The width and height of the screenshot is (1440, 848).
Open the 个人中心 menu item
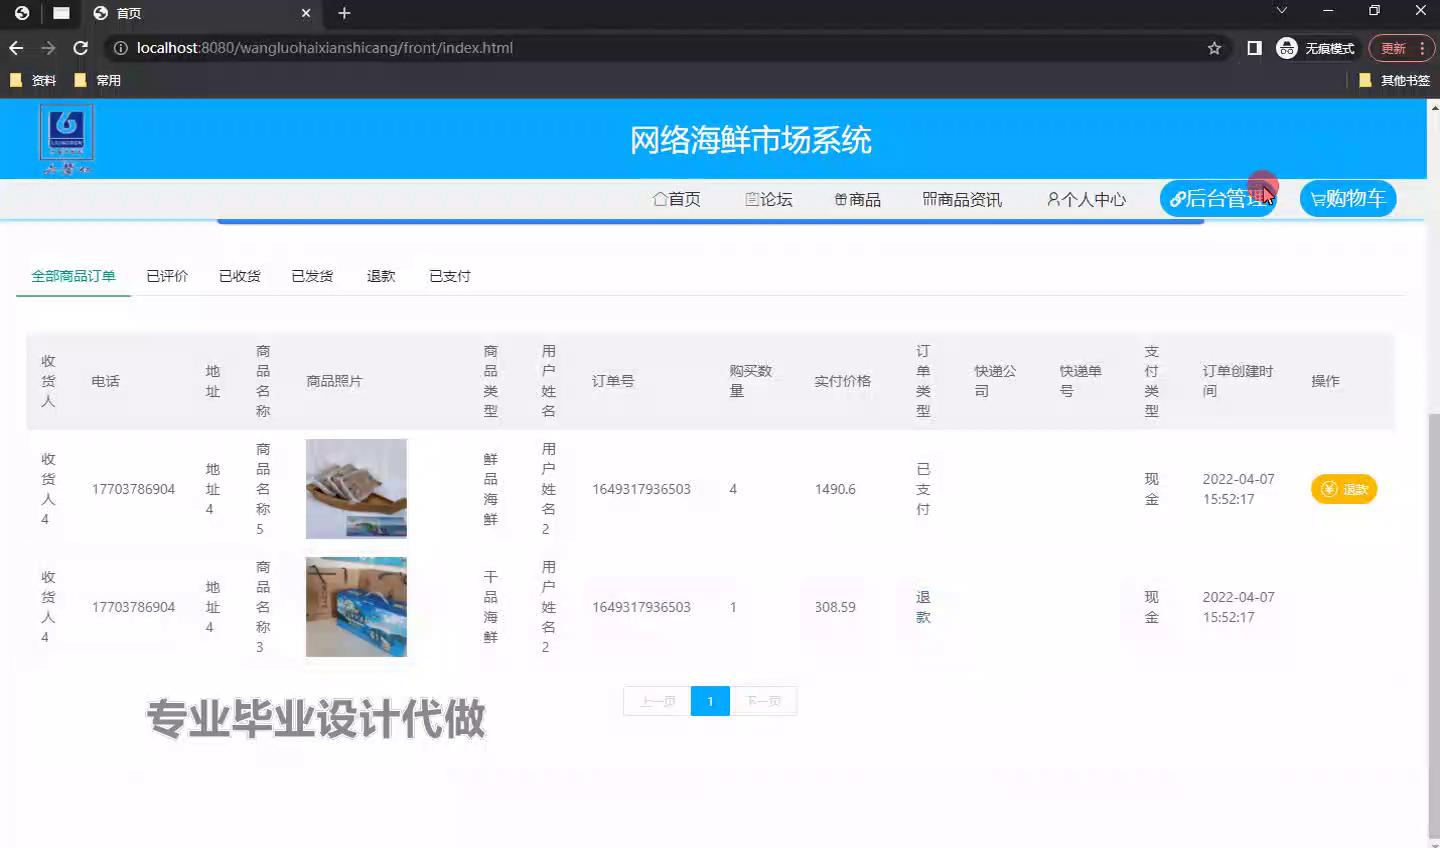click(x=1086, y=199)
